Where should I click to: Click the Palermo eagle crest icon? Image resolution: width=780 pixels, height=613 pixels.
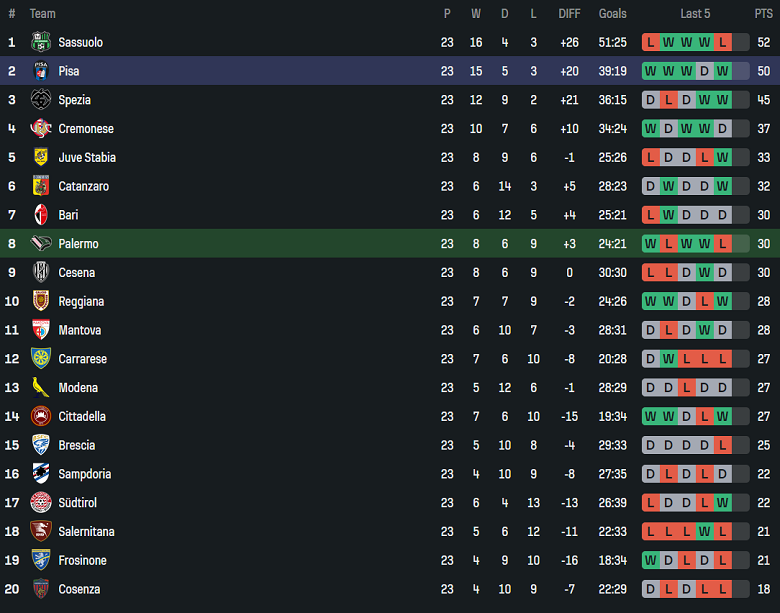pos(40,244)
